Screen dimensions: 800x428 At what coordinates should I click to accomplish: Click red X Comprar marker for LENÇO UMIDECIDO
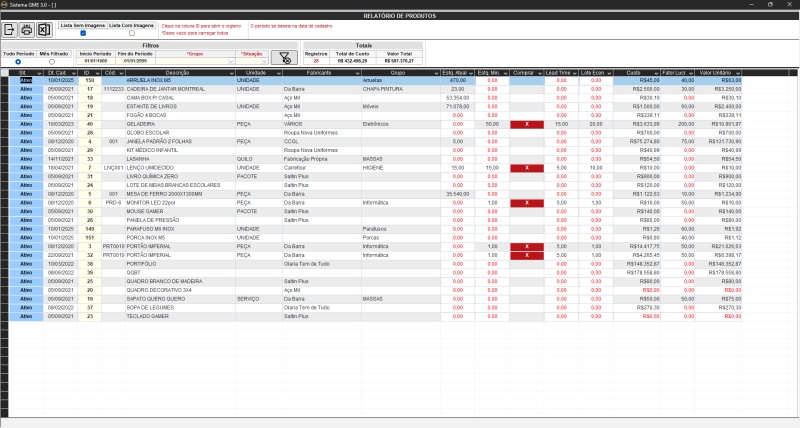click(x=526, y=168)
